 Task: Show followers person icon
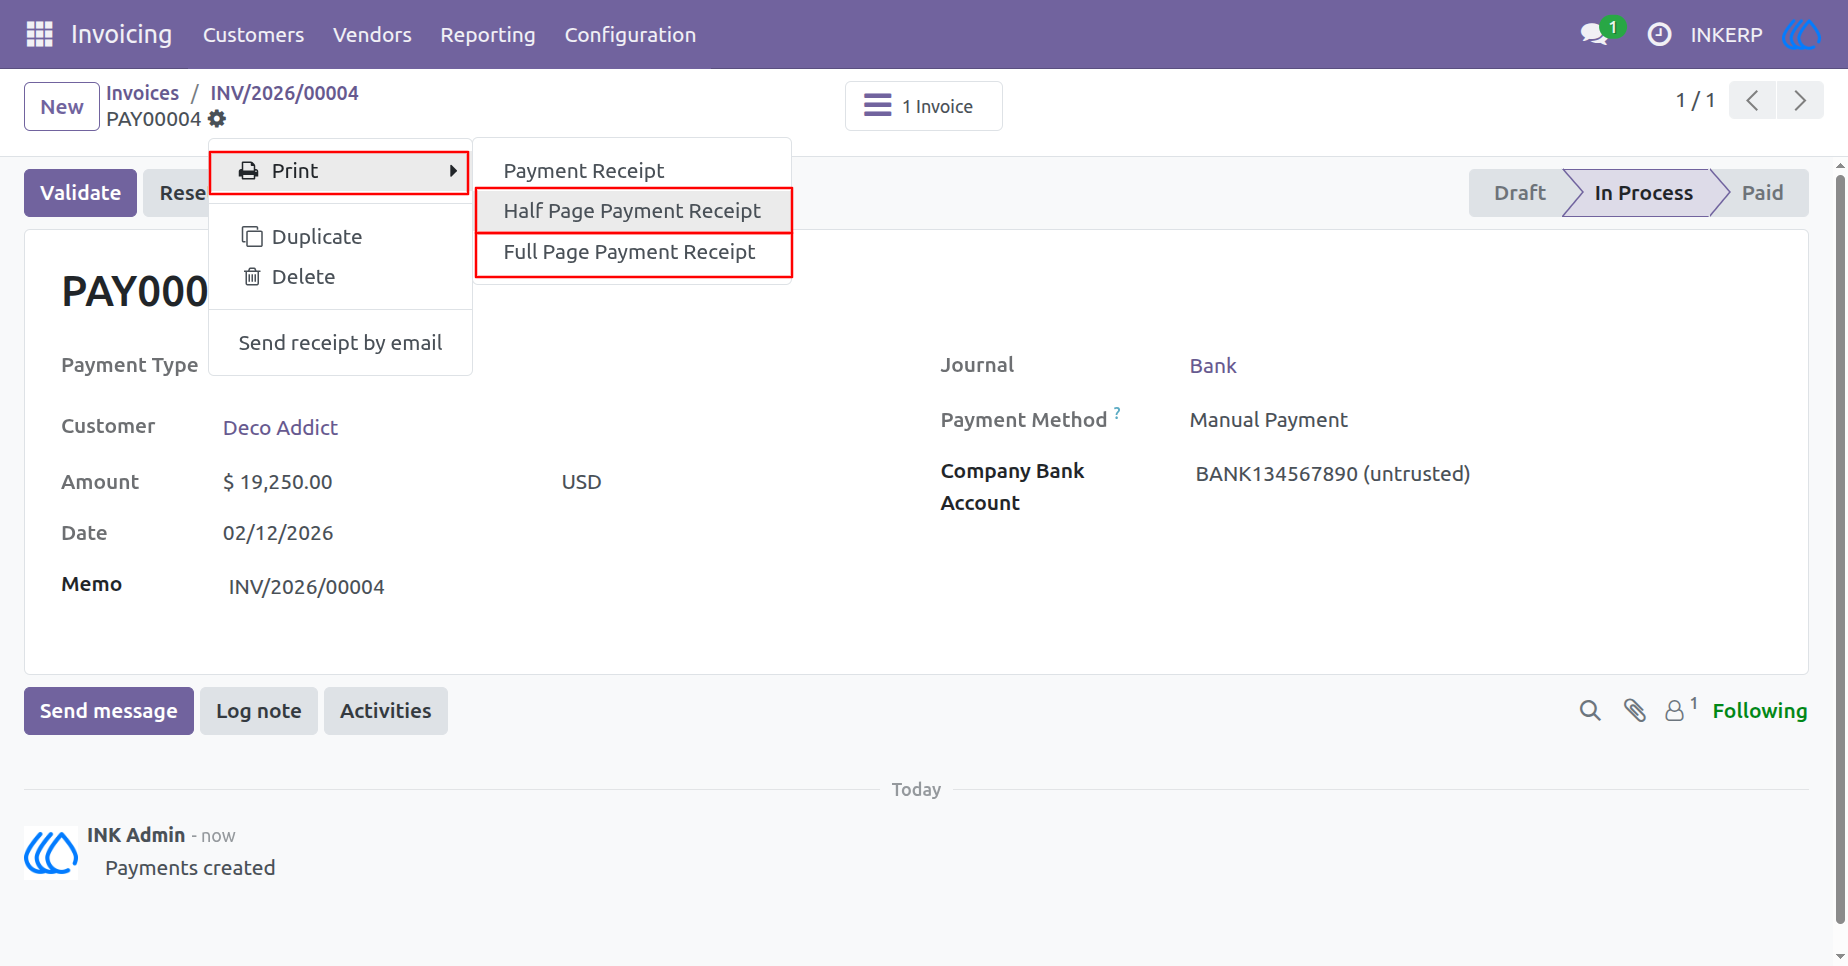tap(1675, 711)
